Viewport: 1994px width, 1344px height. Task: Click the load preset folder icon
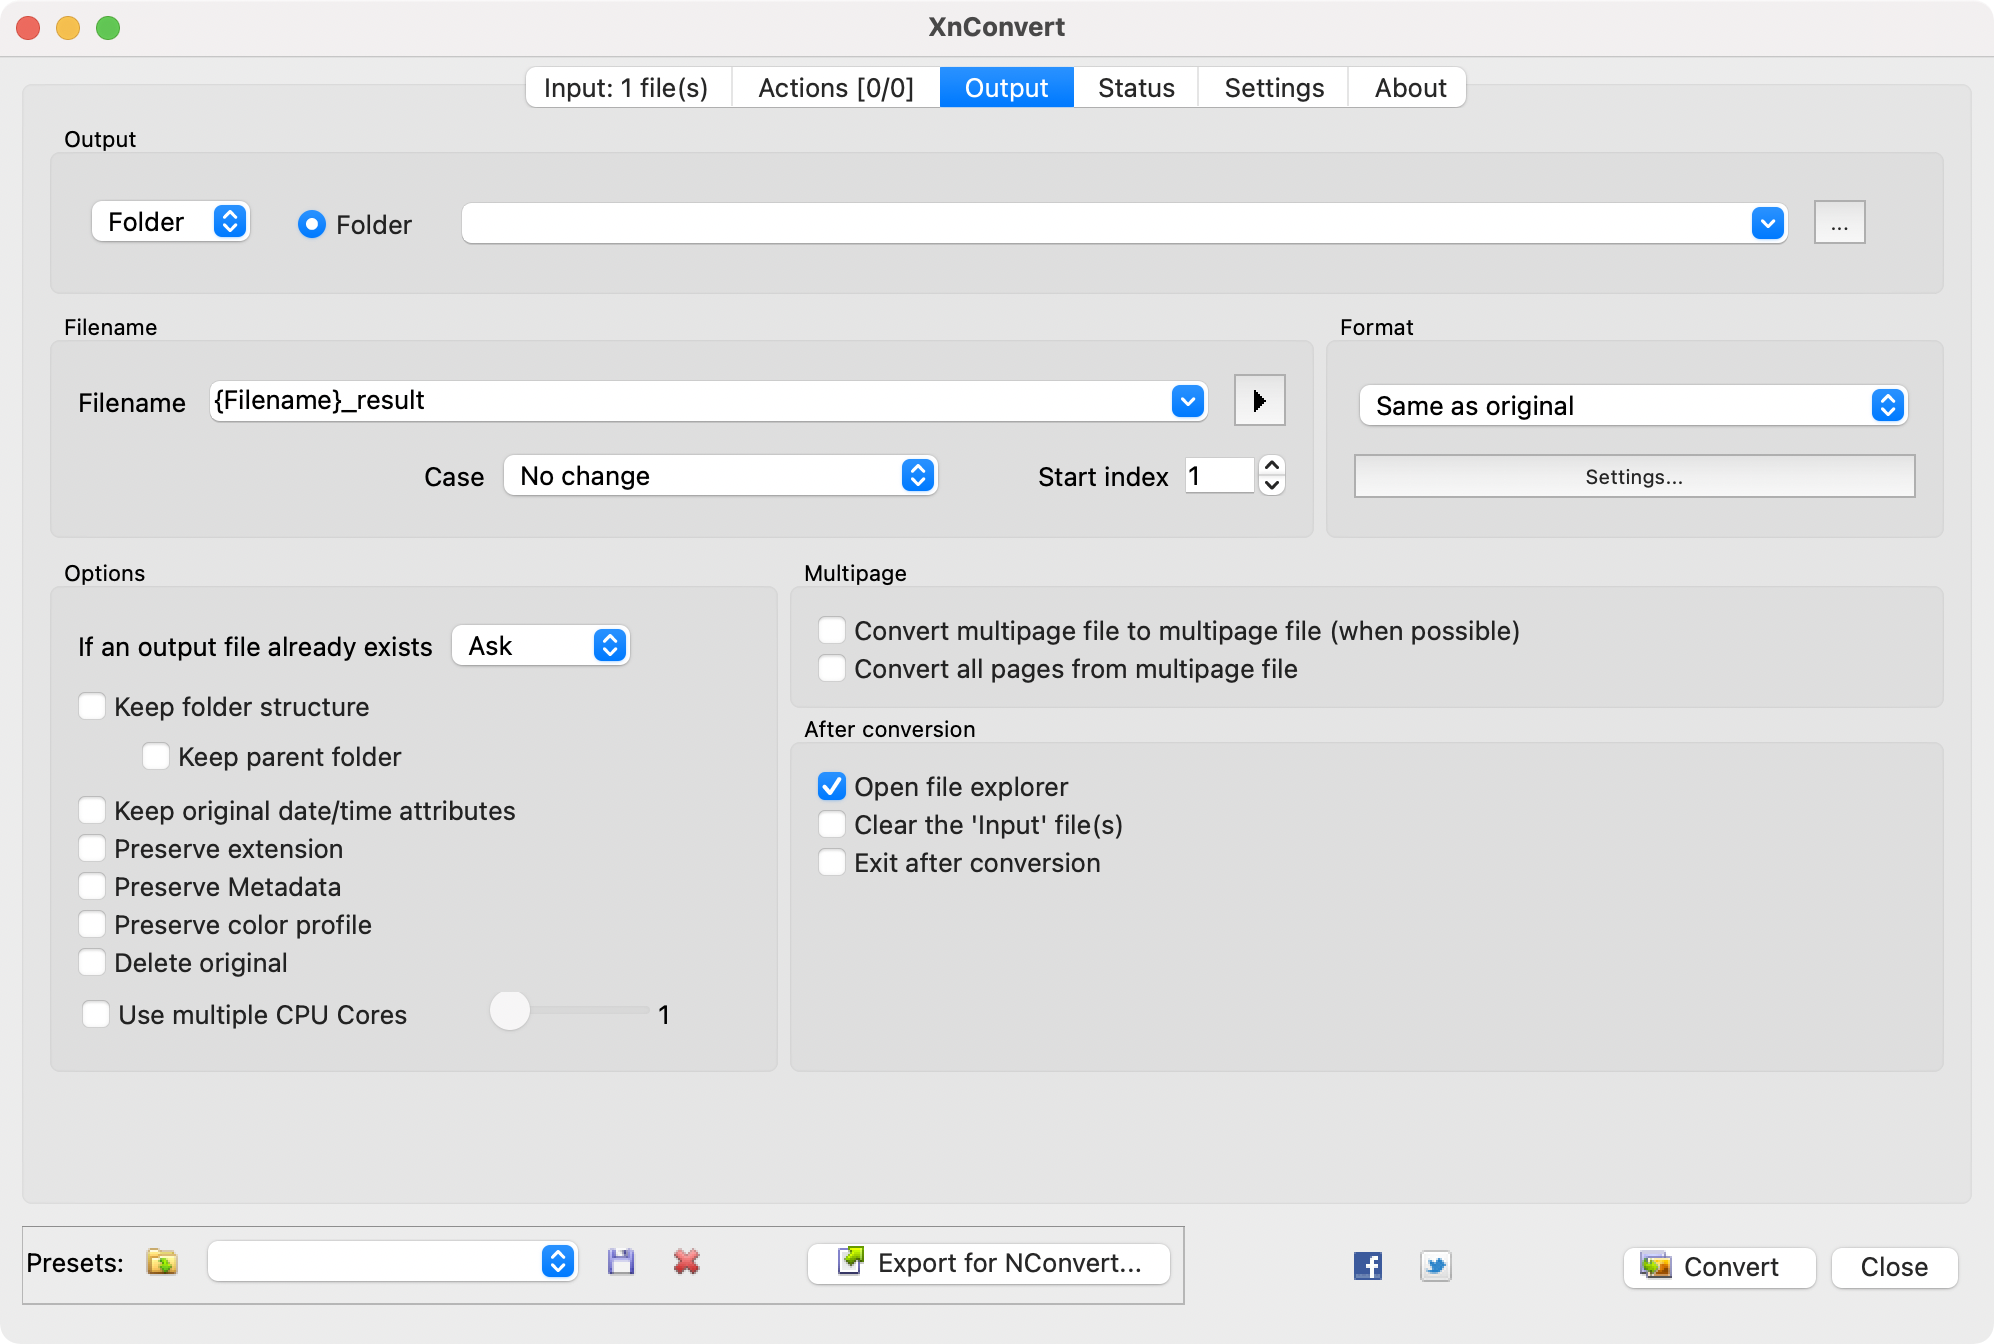coord(162,1262)
